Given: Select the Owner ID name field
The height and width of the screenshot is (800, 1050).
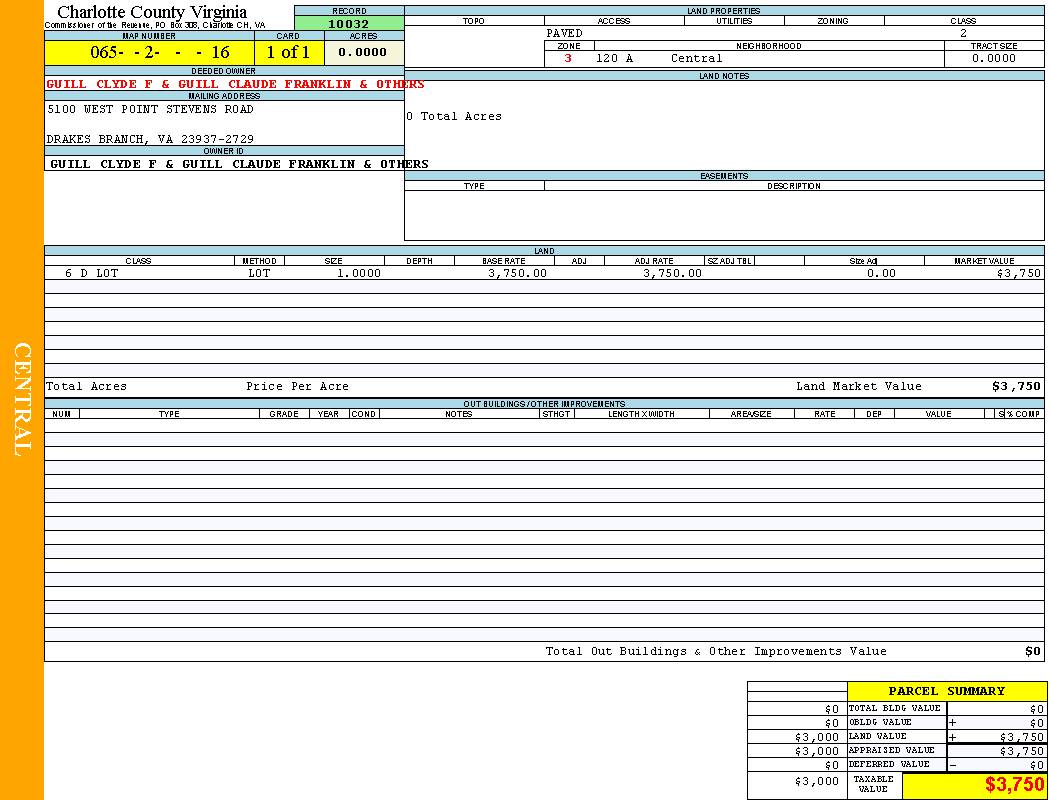Looking at the screenshot, I should click(x=238, y=164).
